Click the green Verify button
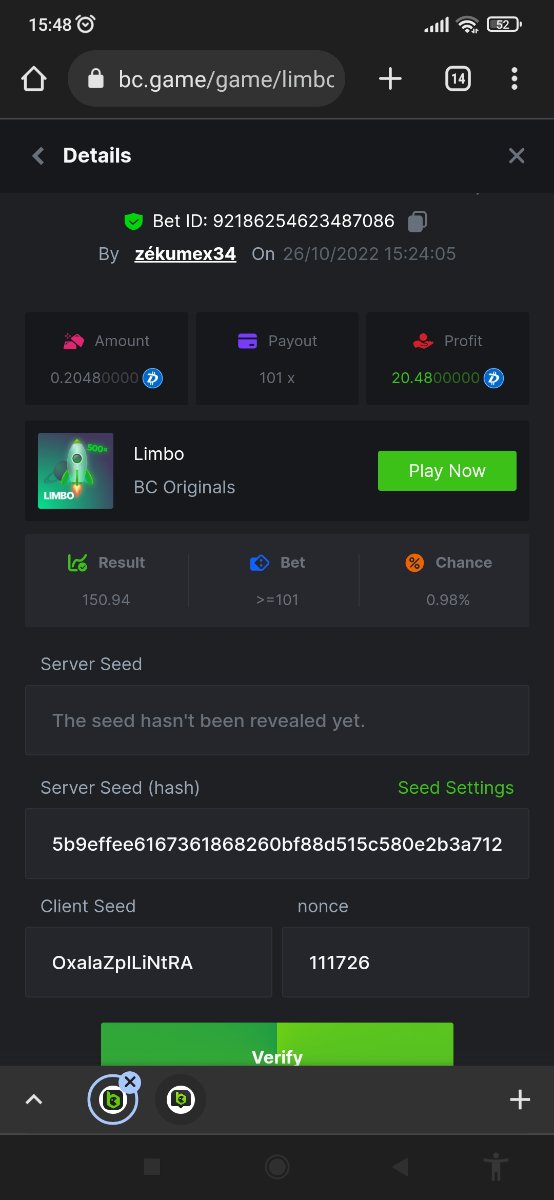The width and height of the screenshot is (554, 1200). click(277, 1044)
